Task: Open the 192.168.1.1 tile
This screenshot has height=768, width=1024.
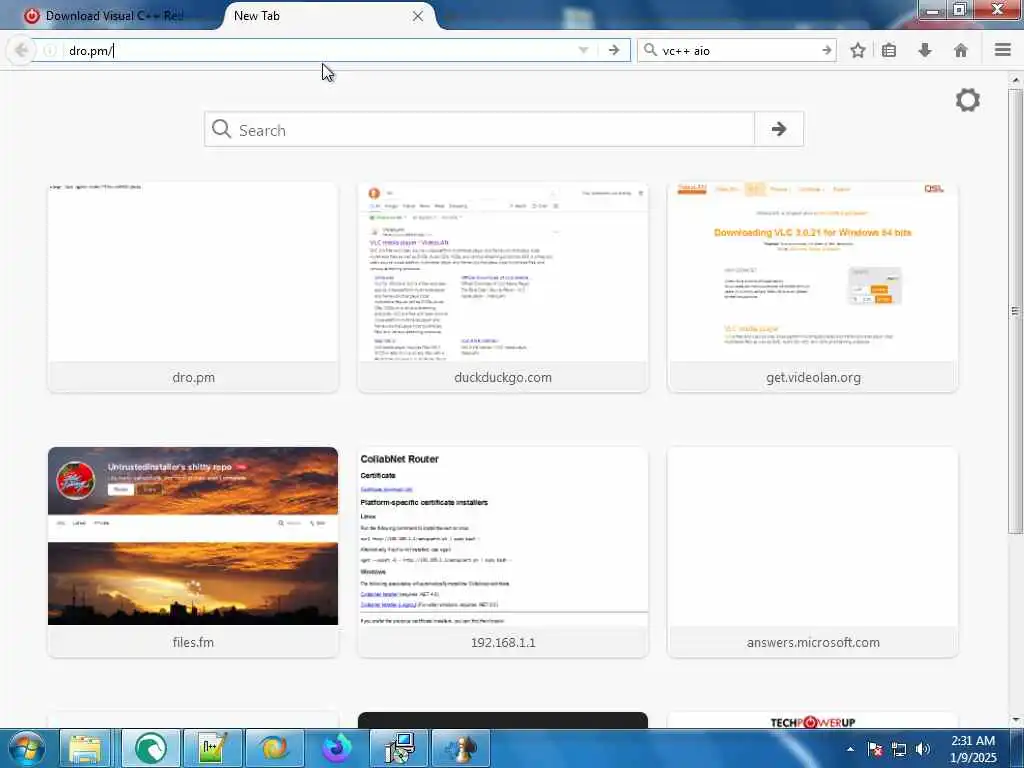Action: click(x=503, y=552)
